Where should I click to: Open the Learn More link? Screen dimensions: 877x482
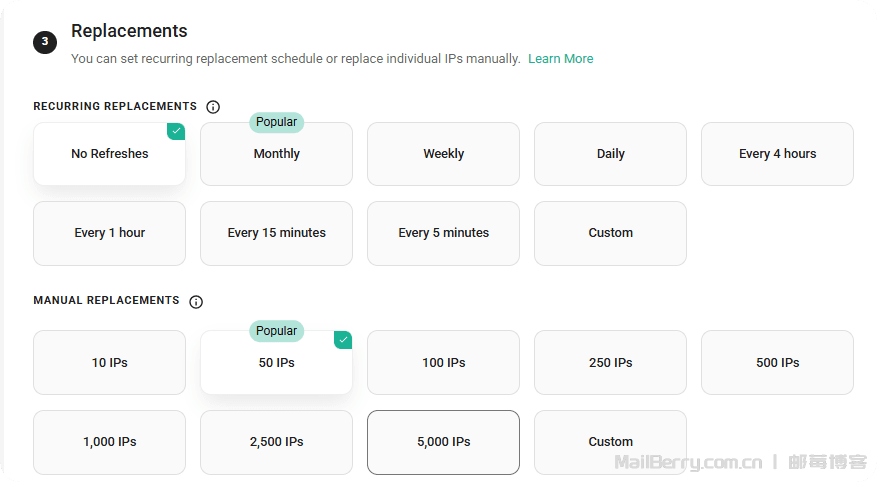pos(560,59)
